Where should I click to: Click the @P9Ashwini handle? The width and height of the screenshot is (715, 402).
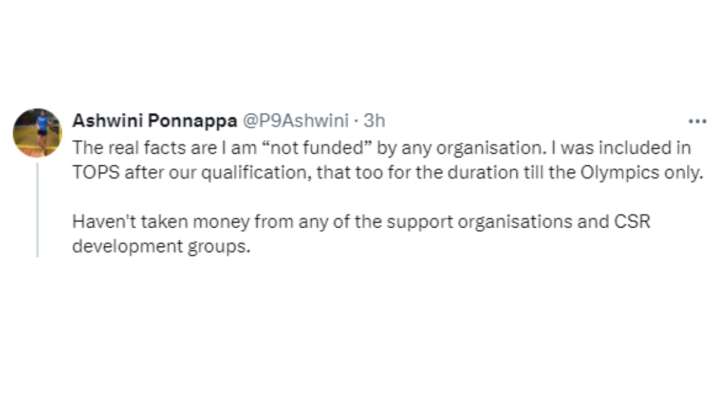tap(296, 121)
